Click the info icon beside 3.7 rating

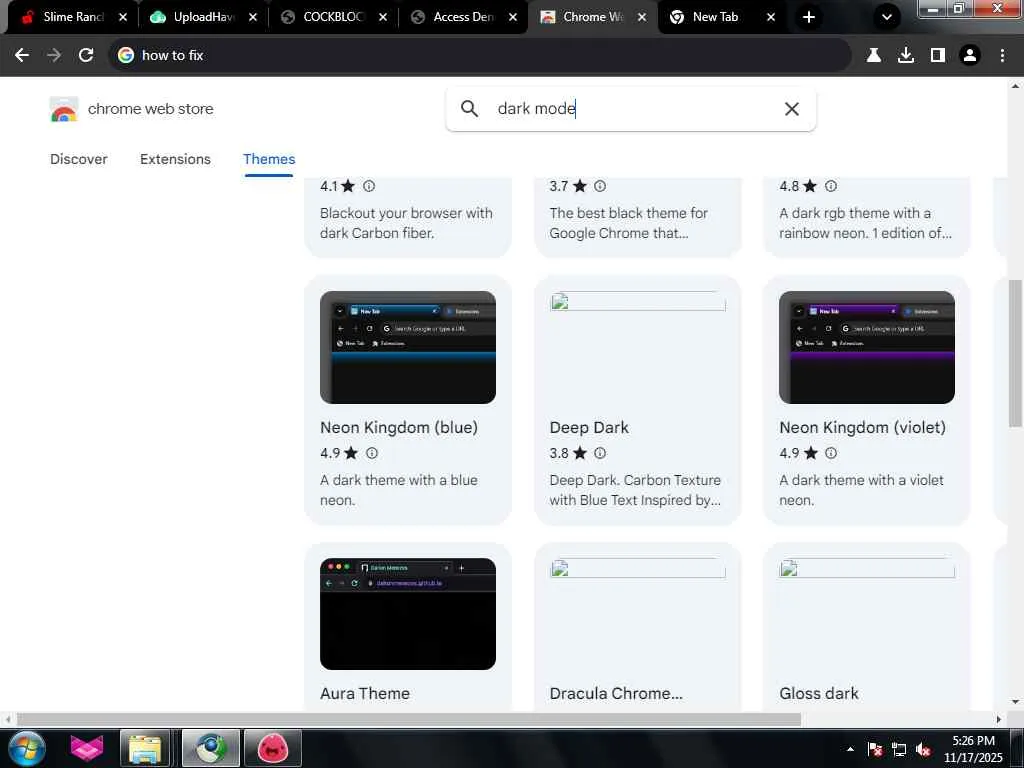(600, 186)
